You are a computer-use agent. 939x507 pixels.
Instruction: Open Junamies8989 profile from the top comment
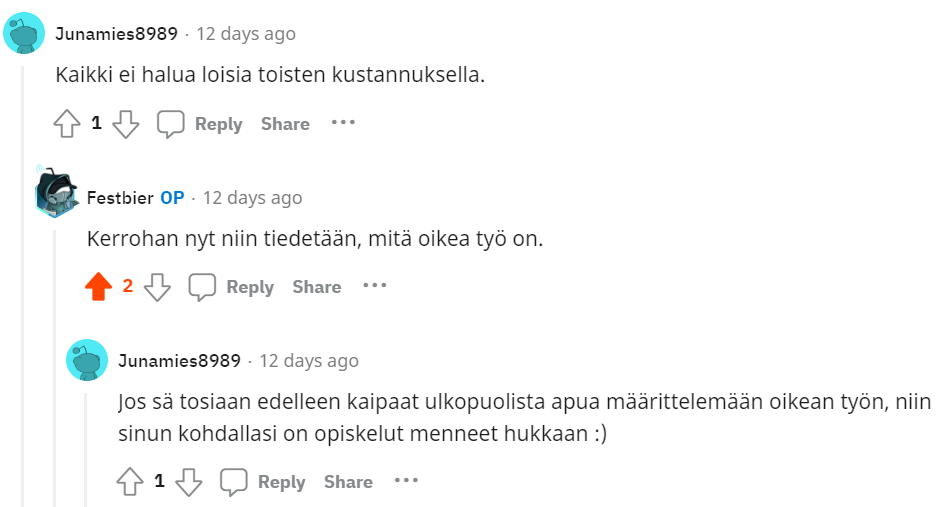point(116,34)
